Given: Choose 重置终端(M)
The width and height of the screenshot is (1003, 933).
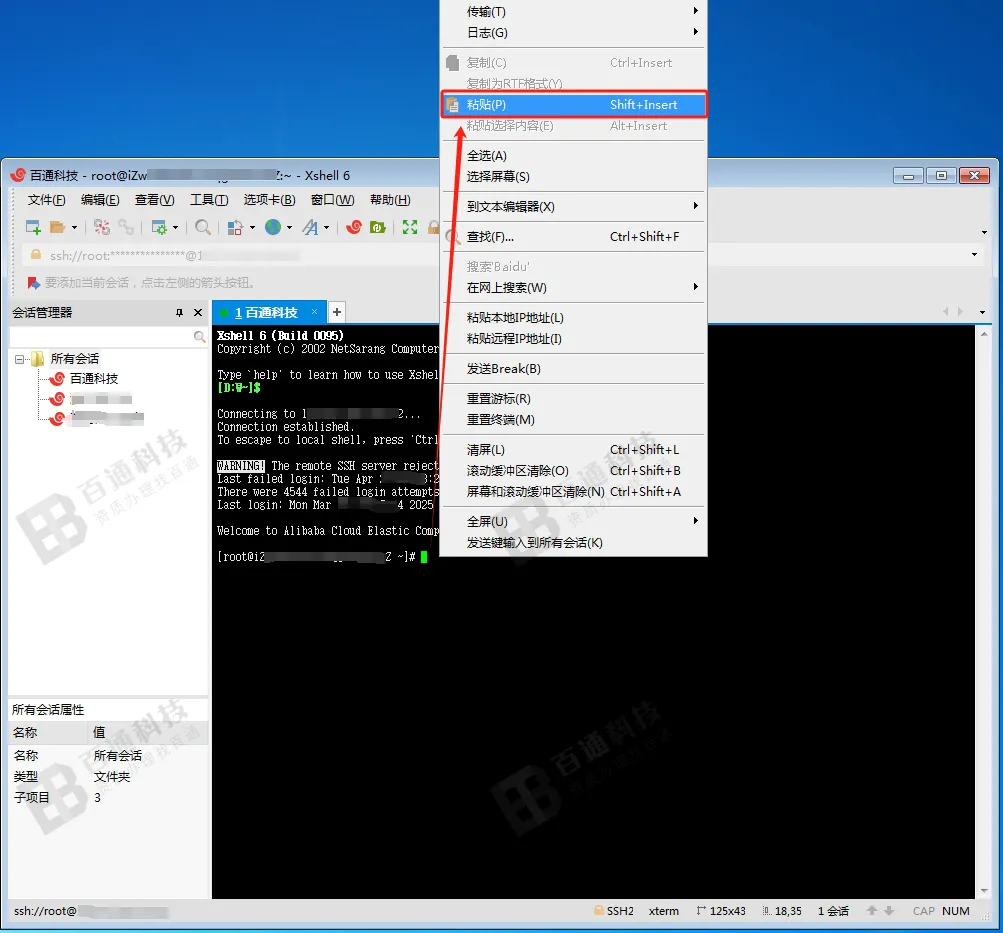Looking at the screenshot, I should 574,419.
